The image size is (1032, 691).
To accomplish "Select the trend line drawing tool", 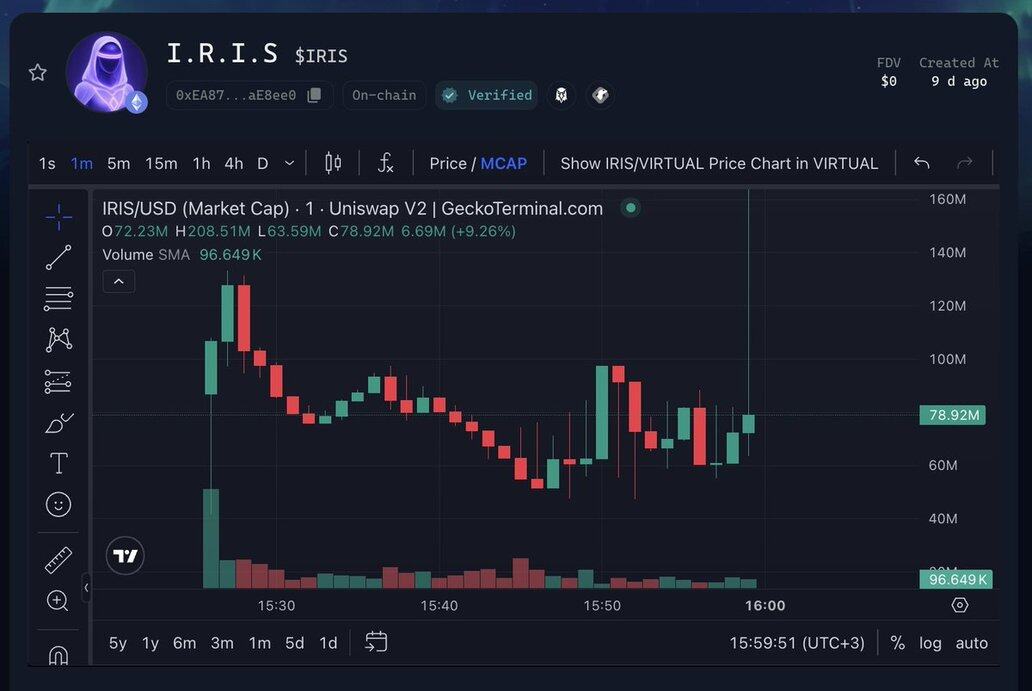I will coord(58,257).
